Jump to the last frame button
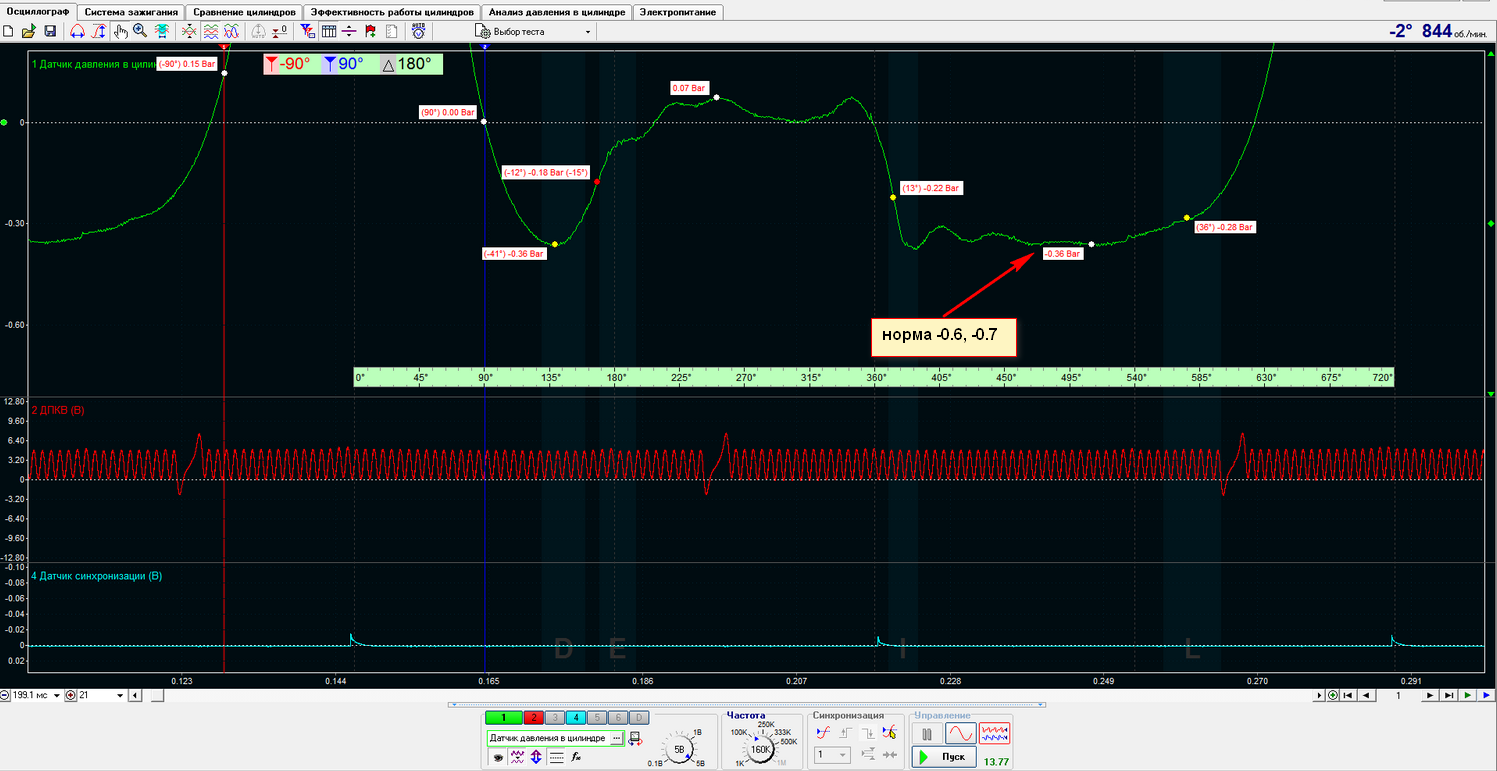 tap(1449, 695)
